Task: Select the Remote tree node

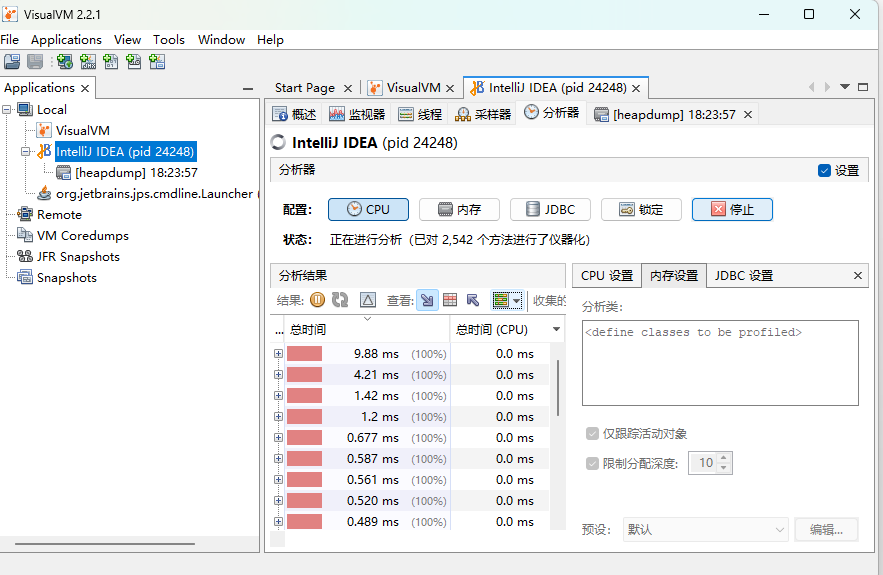Action: (59, 215)
